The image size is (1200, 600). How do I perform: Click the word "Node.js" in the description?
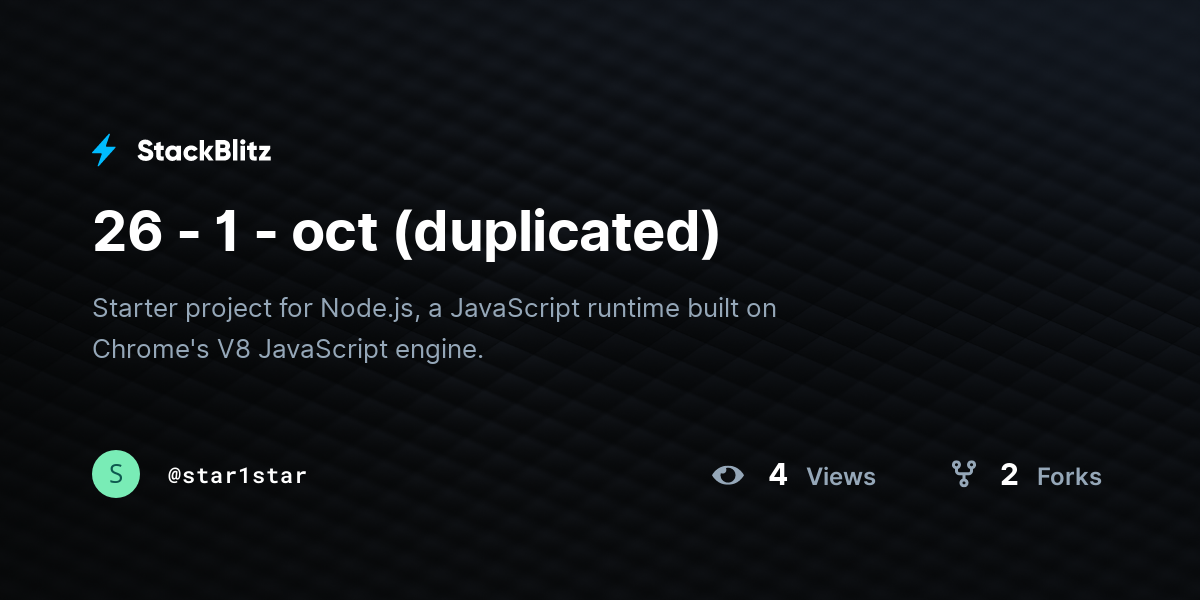[367, 309]
